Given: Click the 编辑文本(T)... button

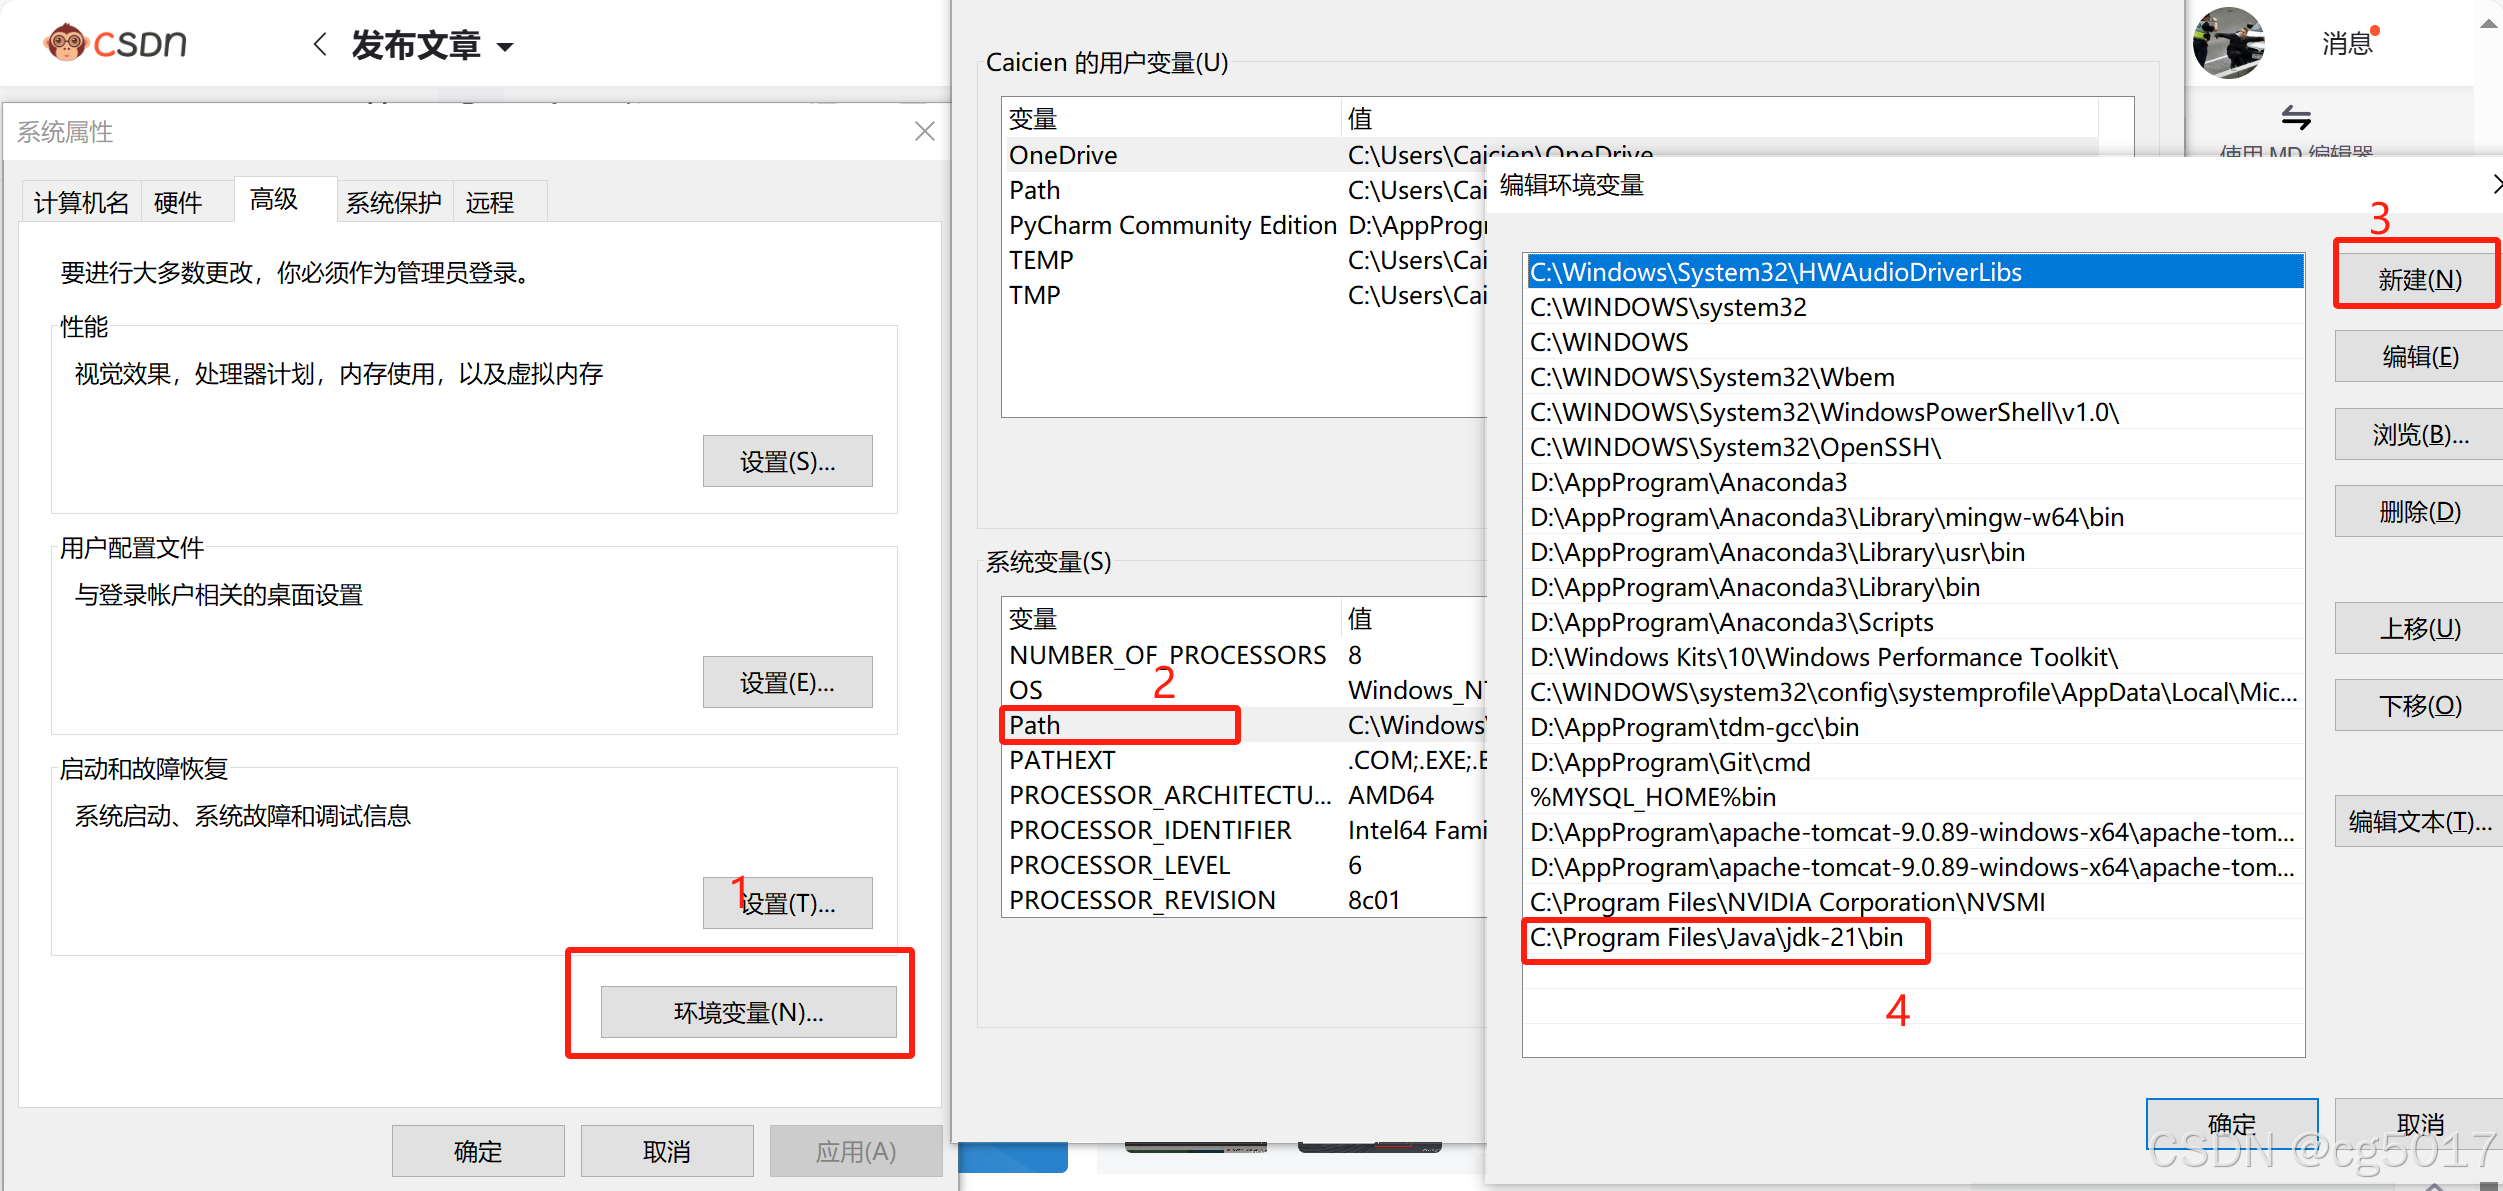Looking at the screenshot, I should pos(2418,822).
